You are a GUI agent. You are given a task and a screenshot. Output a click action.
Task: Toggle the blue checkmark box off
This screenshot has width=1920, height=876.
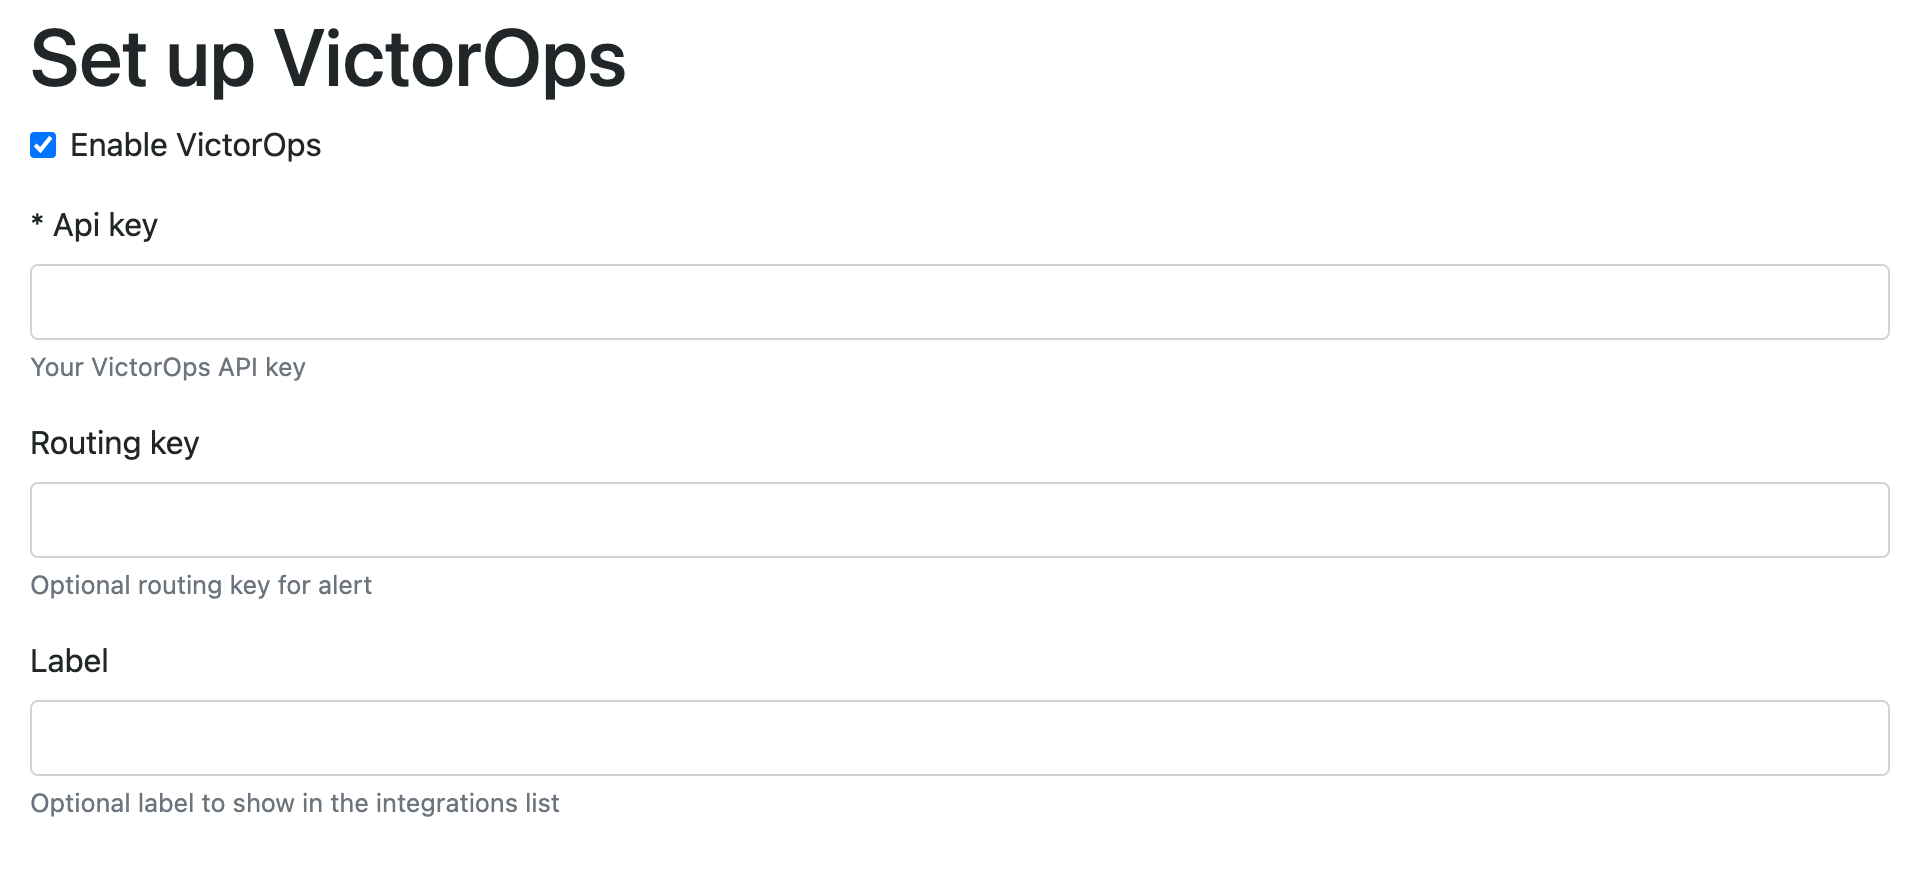43,146
